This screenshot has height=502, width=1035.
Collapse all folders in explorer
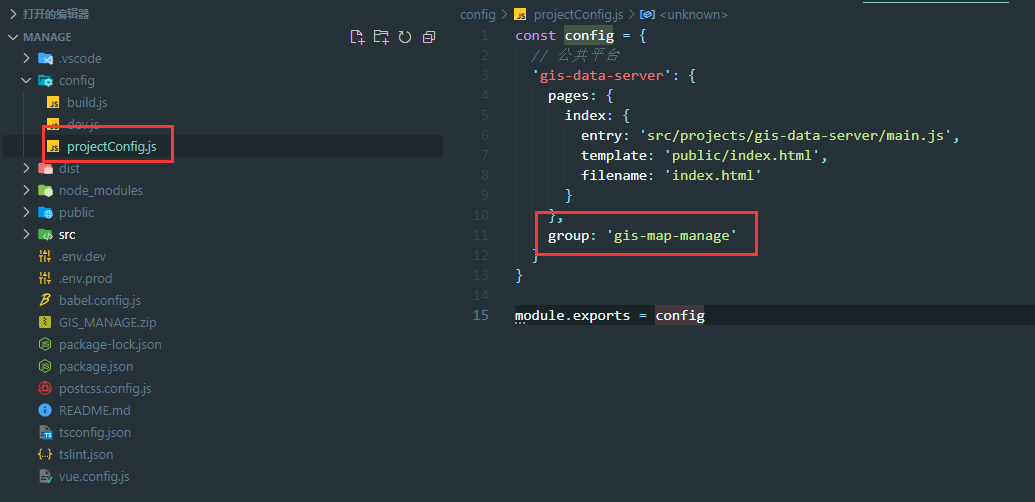coord(429,37)
